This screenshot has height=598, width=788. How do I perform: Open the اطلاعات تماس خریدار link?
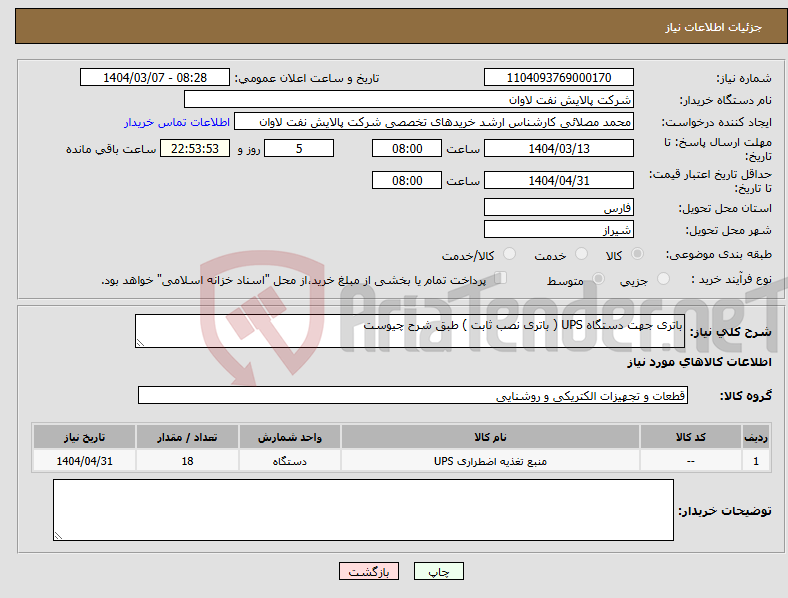coord(177,122)
